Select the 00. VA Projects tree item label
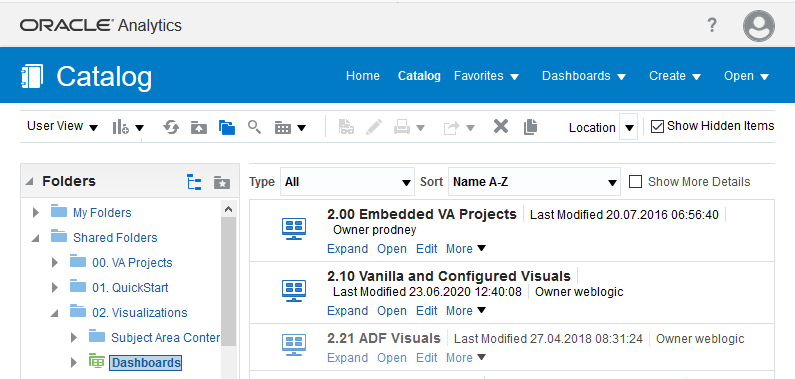The width and height of the screenshot is (795, 379). 132,262
